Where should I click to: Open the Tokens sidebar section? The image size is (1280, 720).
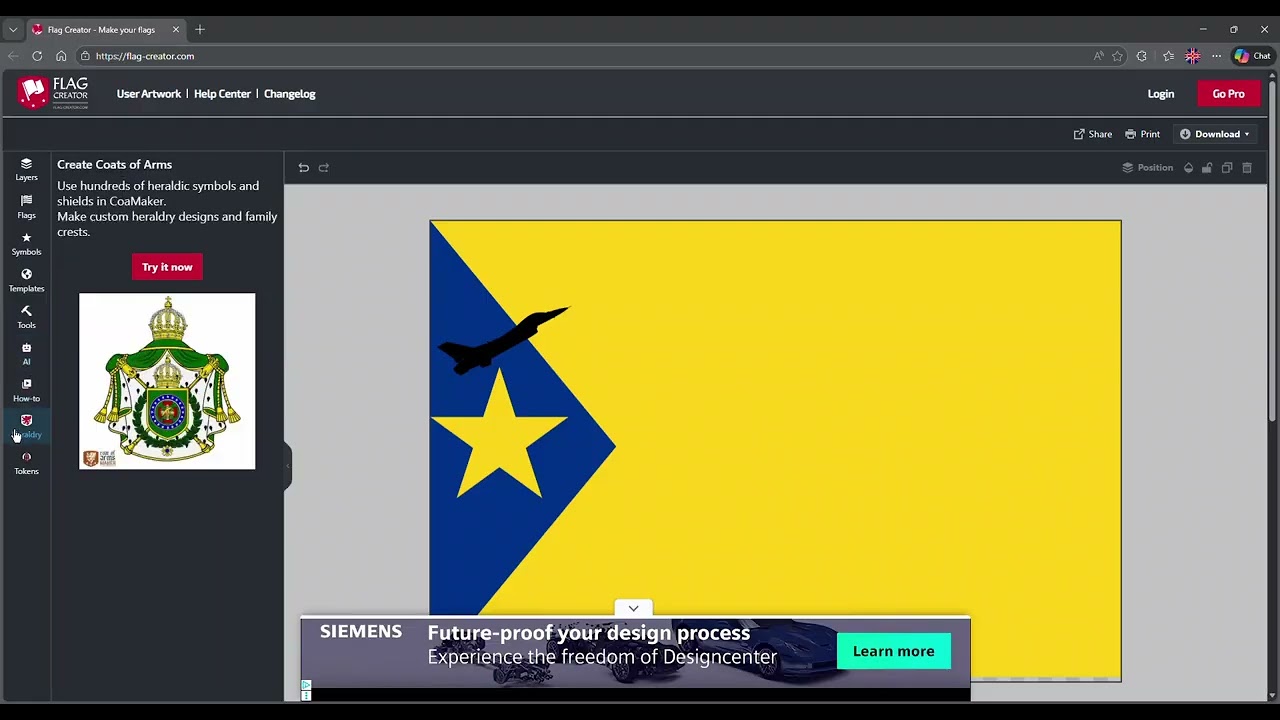[26, 463]
